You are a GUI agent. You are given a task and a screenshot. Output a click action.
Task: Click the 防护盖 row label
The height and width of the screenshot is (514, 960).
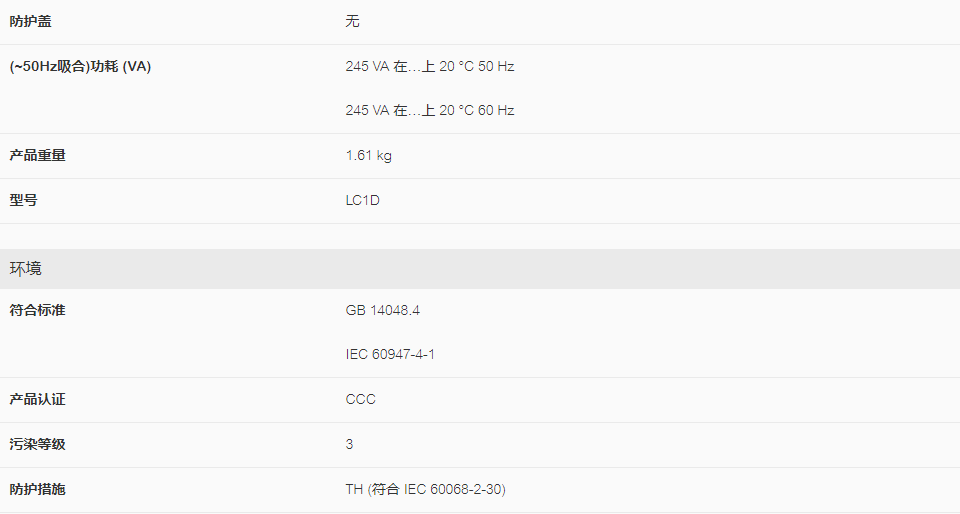31,21
